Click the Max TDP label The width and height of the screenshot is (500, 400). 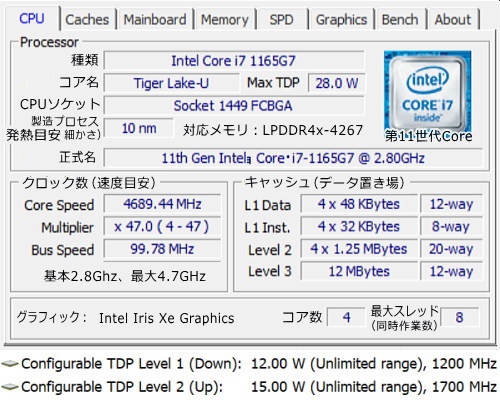click(x=273, y=83)
